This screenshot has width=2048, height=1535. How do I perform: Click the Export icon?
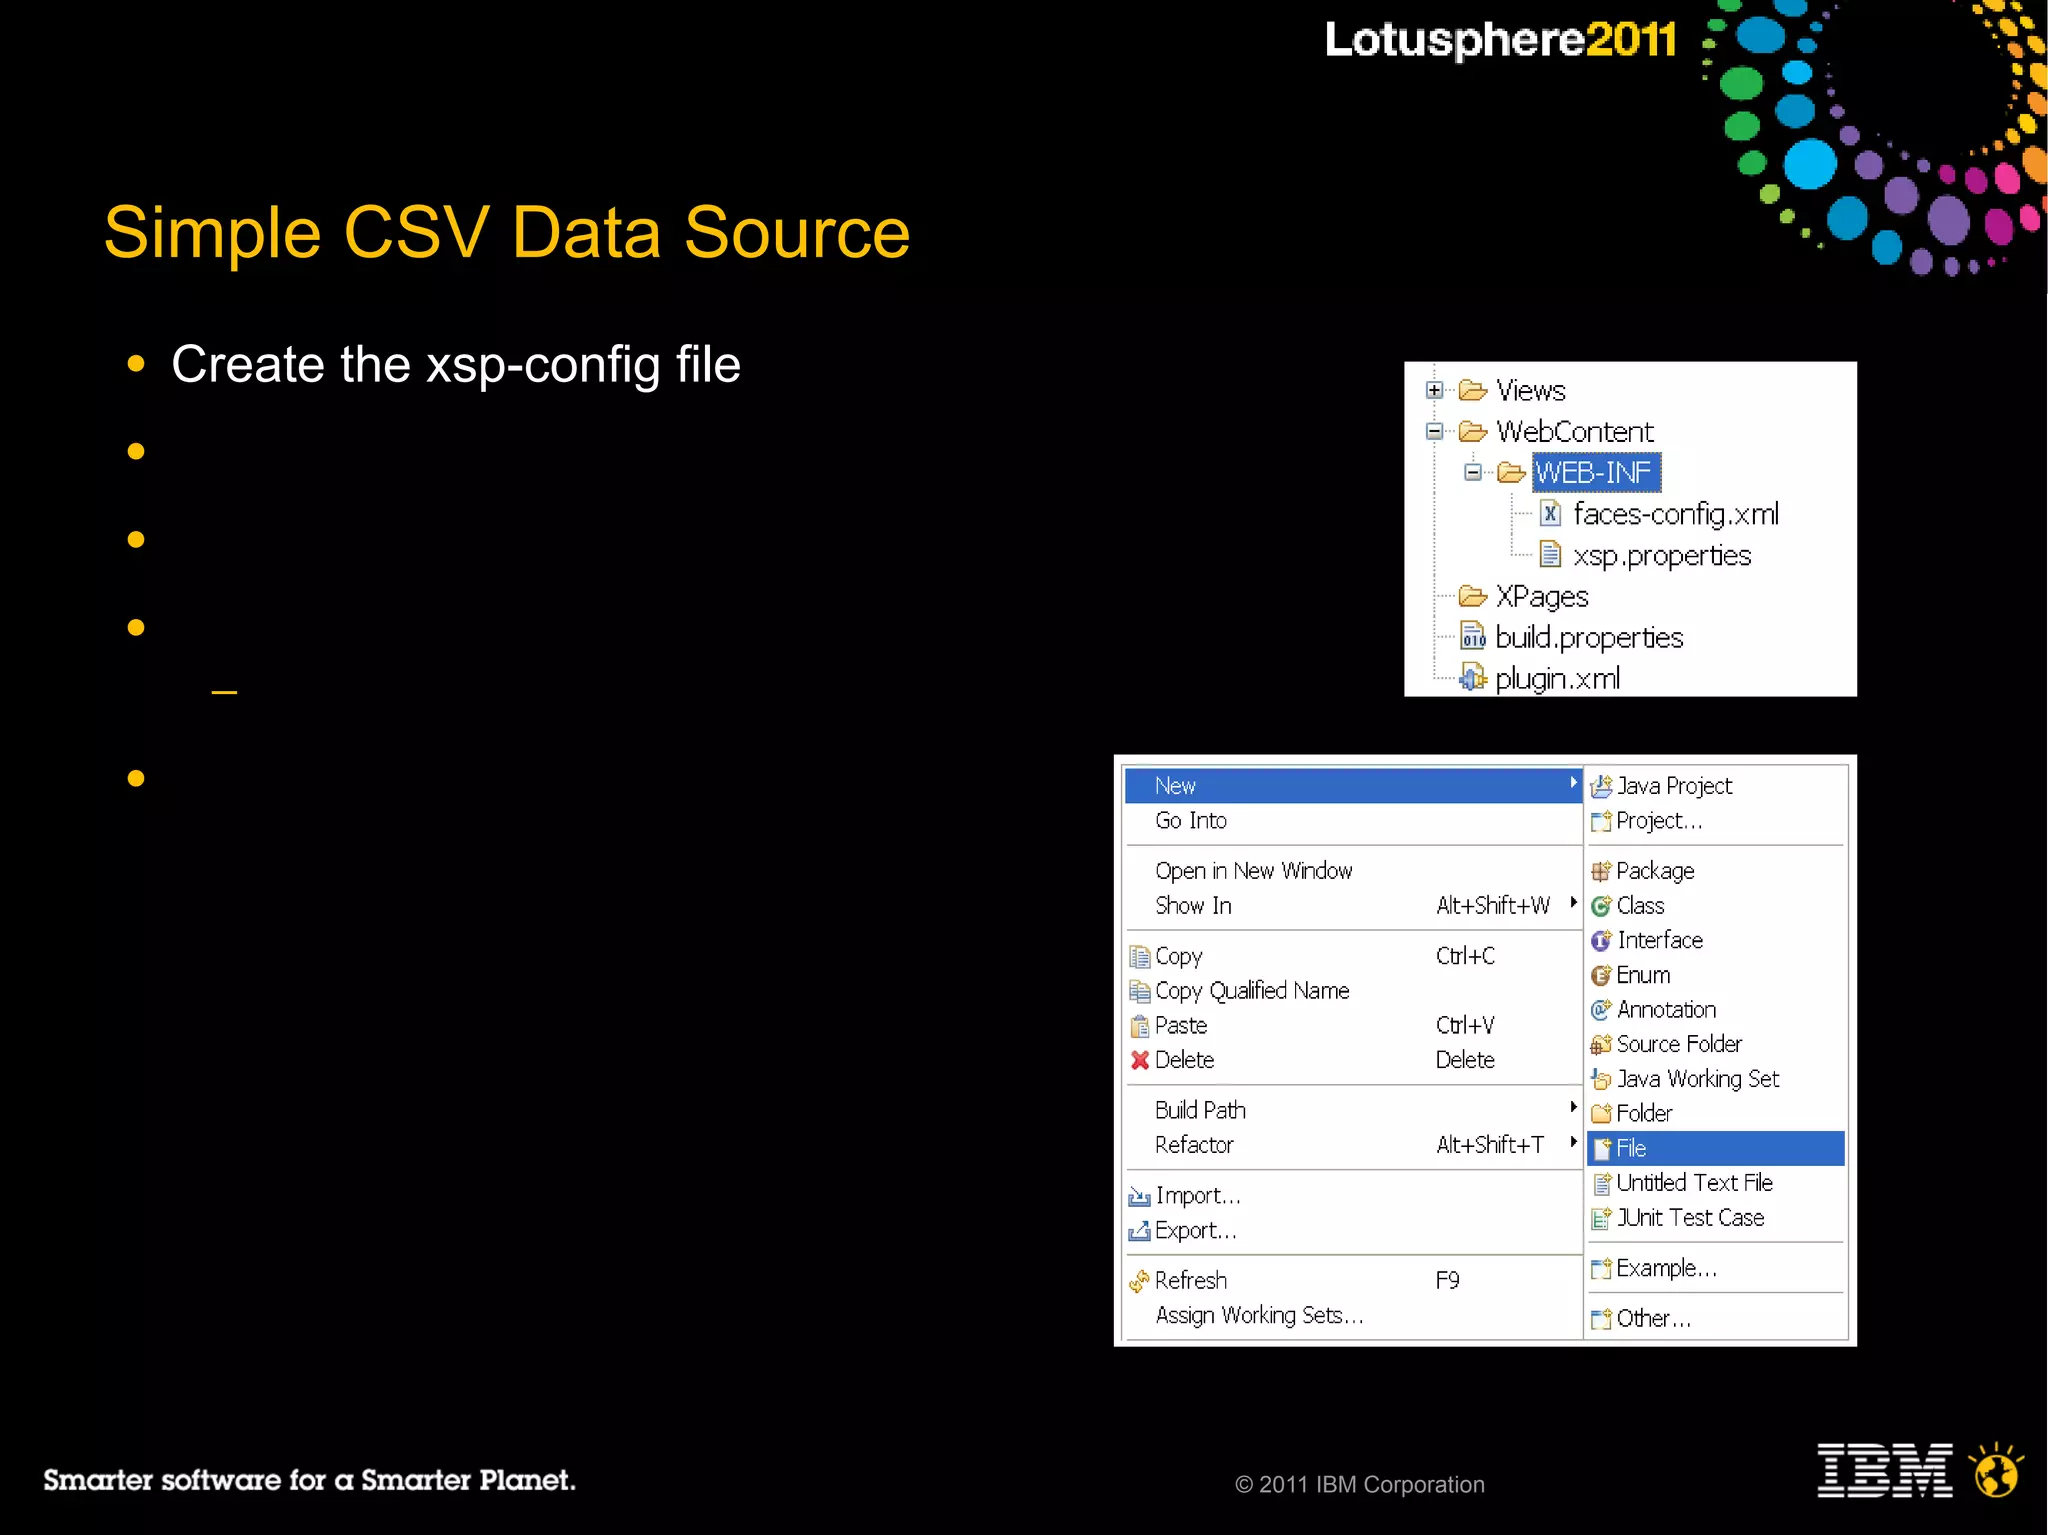1140,1231
